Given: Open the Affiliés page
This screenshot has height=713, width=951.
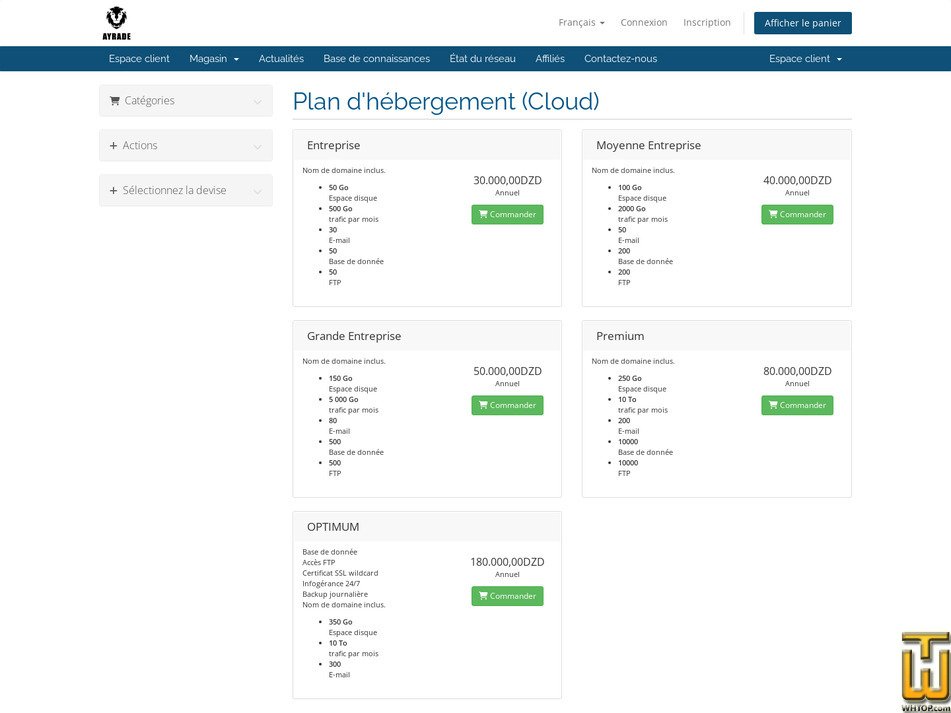Looking at the screenshot, I should (550, 59).
